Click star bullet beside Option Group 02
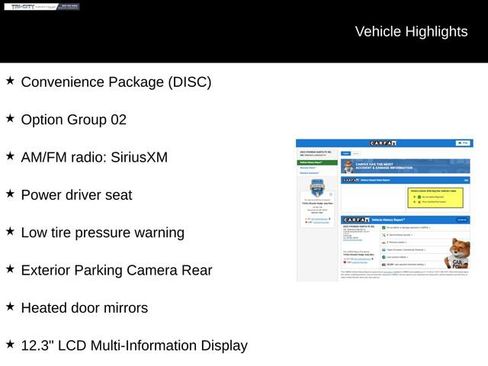 point(10,118)
